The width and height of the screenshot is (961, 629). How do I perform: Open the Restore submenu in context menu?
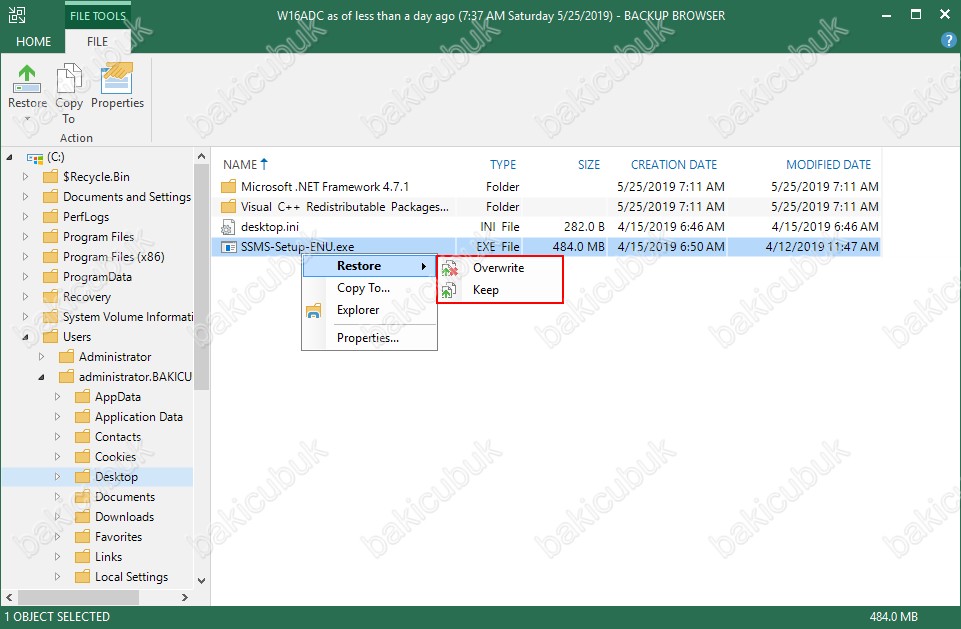click(369, 266)
